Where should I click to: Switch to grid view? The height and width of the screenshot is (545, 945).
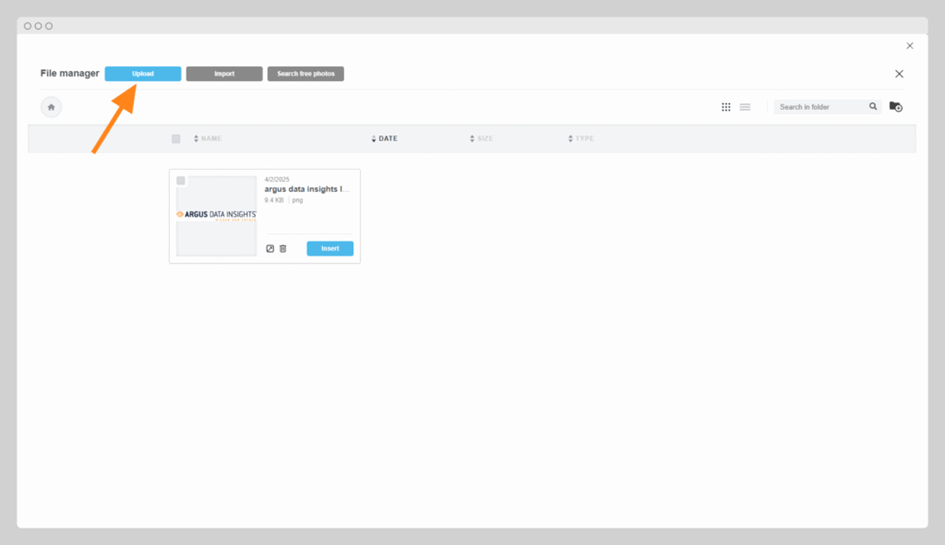(726, 107)
